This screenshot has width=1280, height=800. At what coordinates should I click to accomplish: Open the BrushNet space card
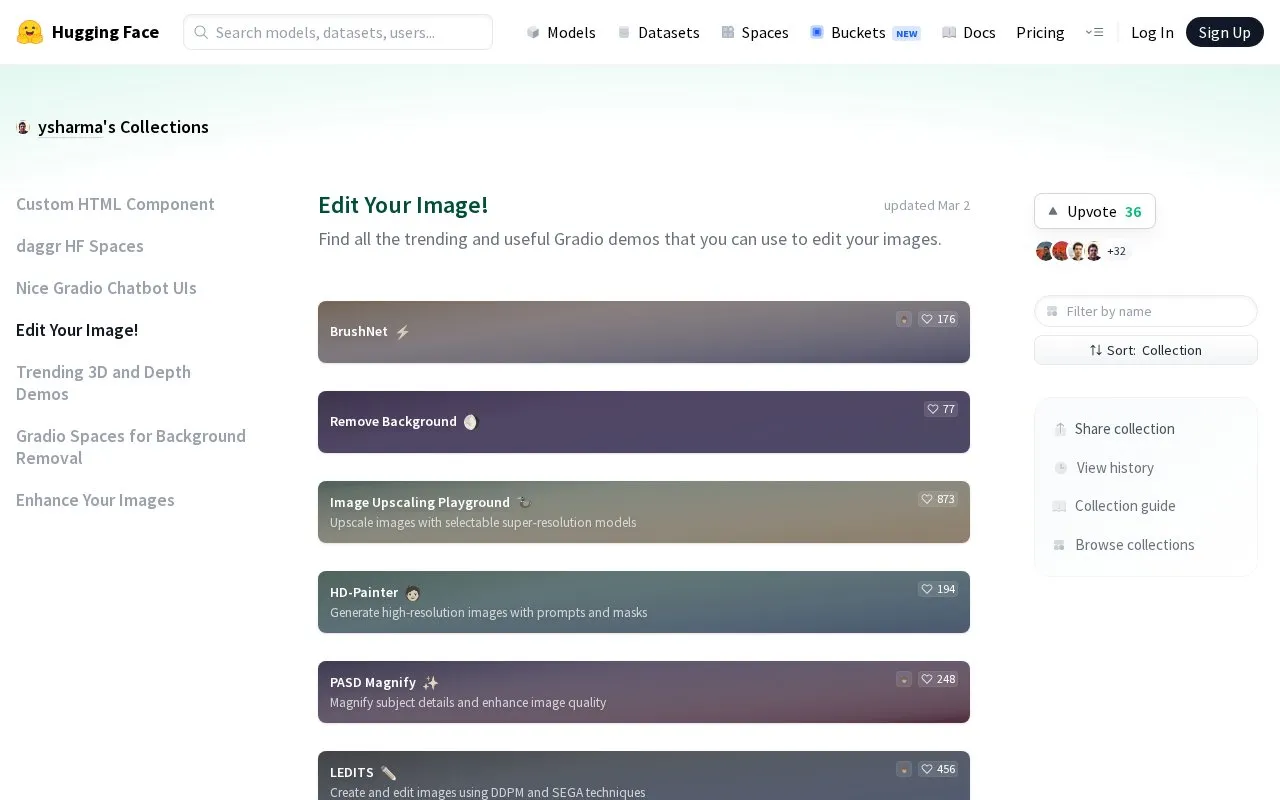[x=644, y=332]
